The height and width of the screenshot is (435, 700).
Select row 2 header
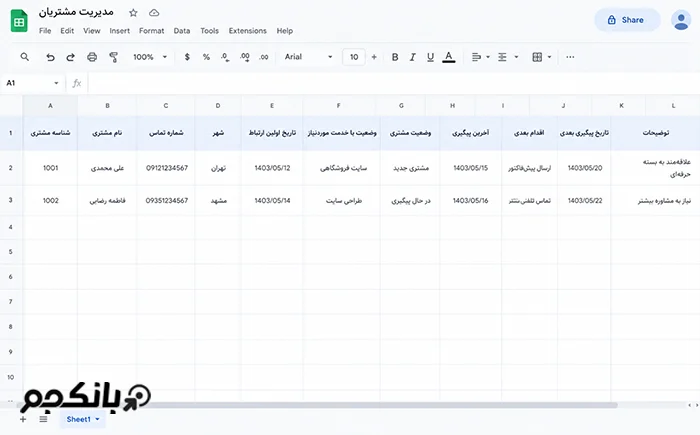(11, 168)
